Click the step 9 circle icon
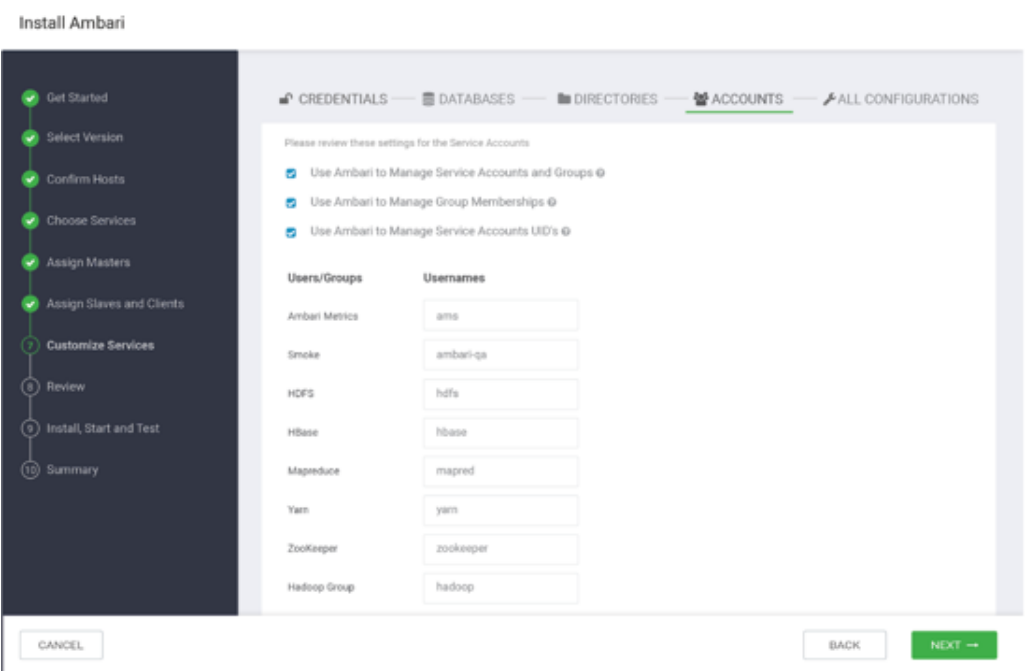Screen dimensions: 1026x671 click(30, 428)
